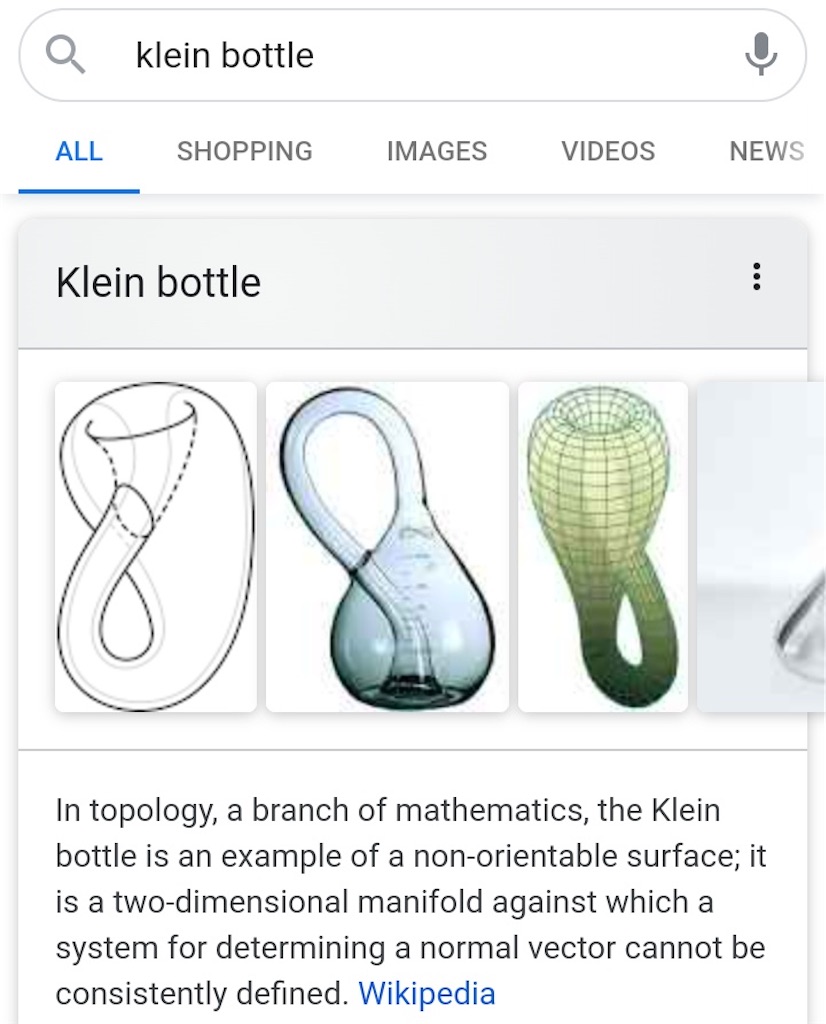Go to the NEWS tab
Image resolution: width=826 pixels, height=1024 pixels.
click(x=767, y=152)
